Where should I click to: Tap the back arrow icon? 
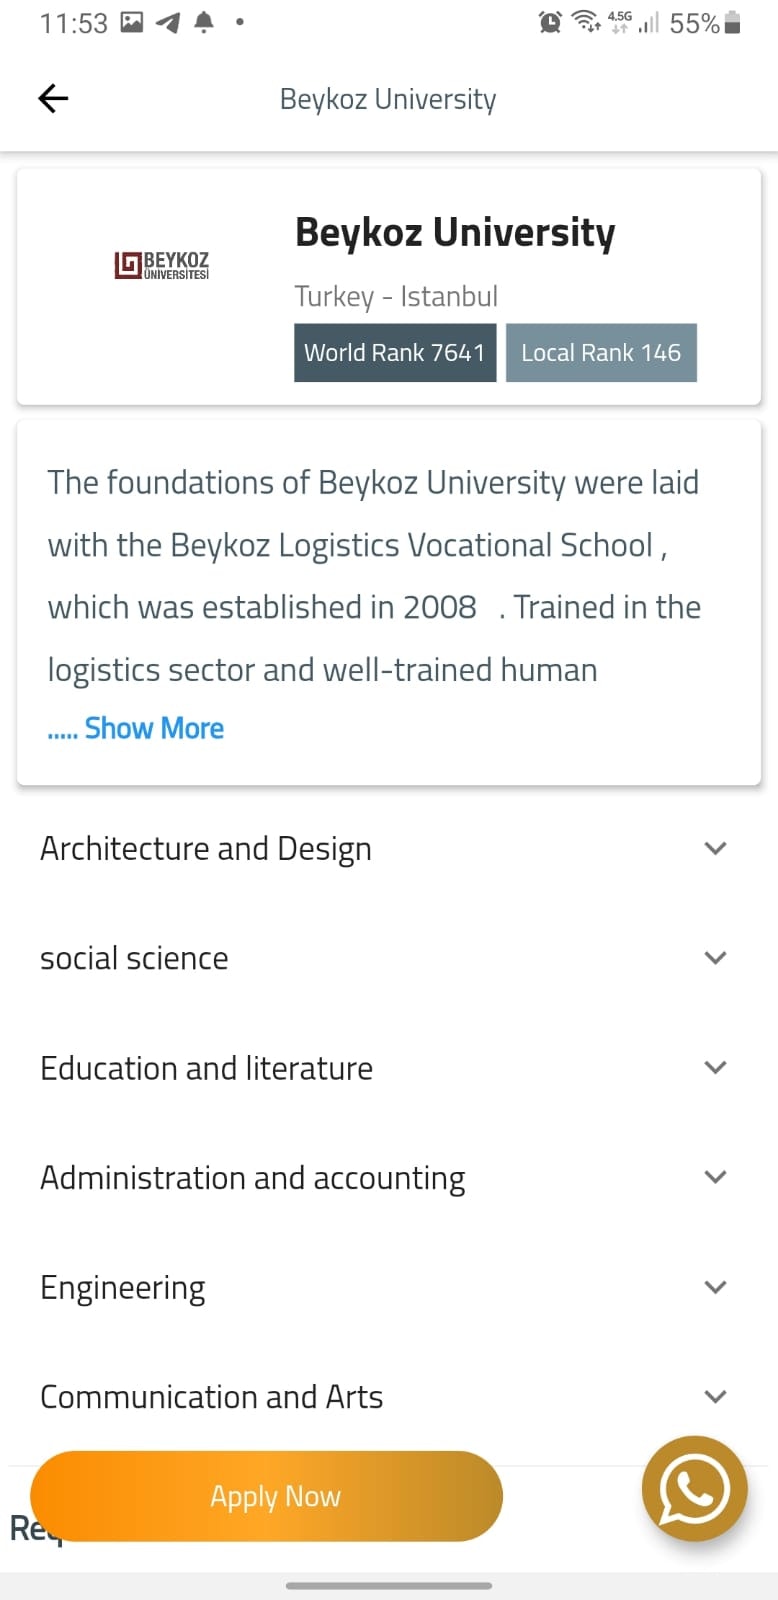(x=53, y=98)
